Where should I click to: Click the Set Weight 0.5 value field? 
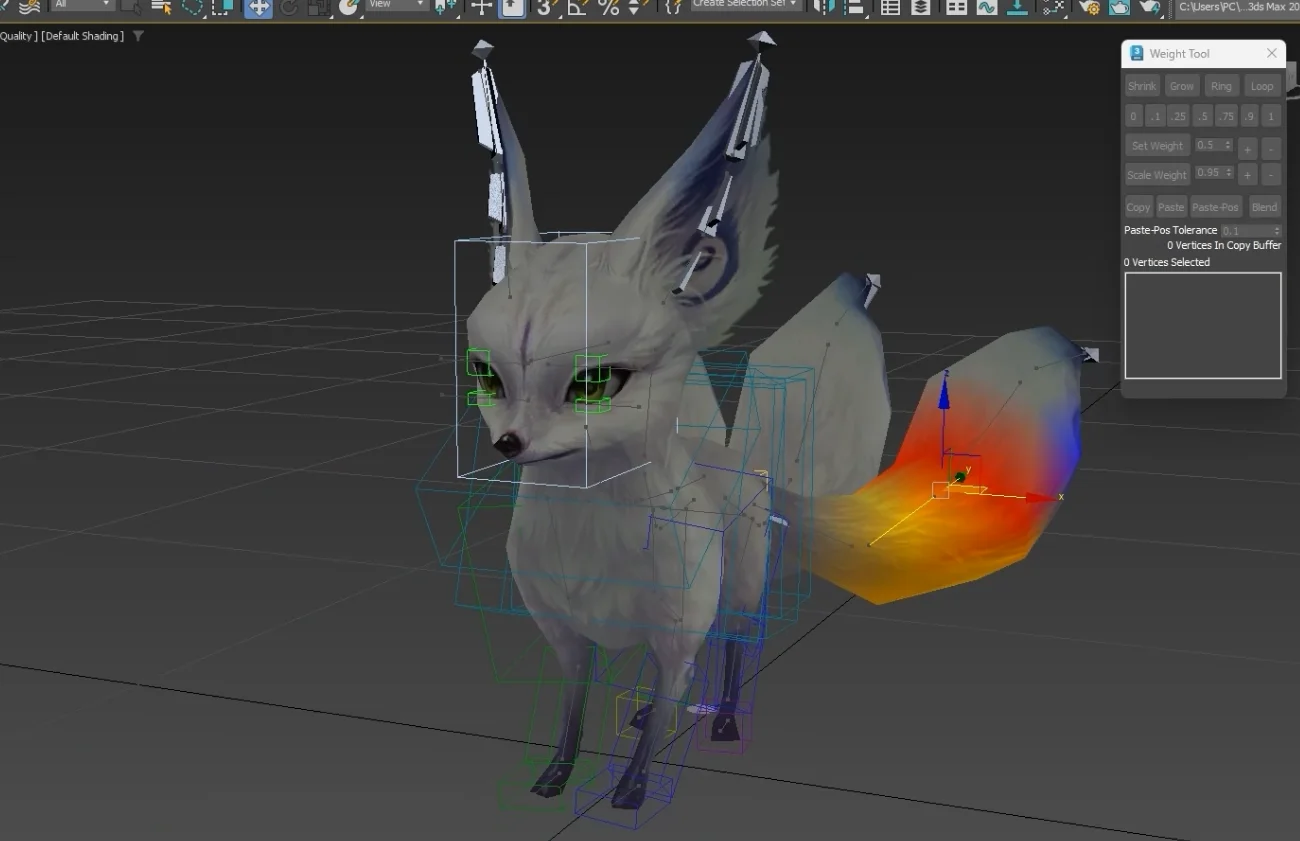click(1208, 145)
